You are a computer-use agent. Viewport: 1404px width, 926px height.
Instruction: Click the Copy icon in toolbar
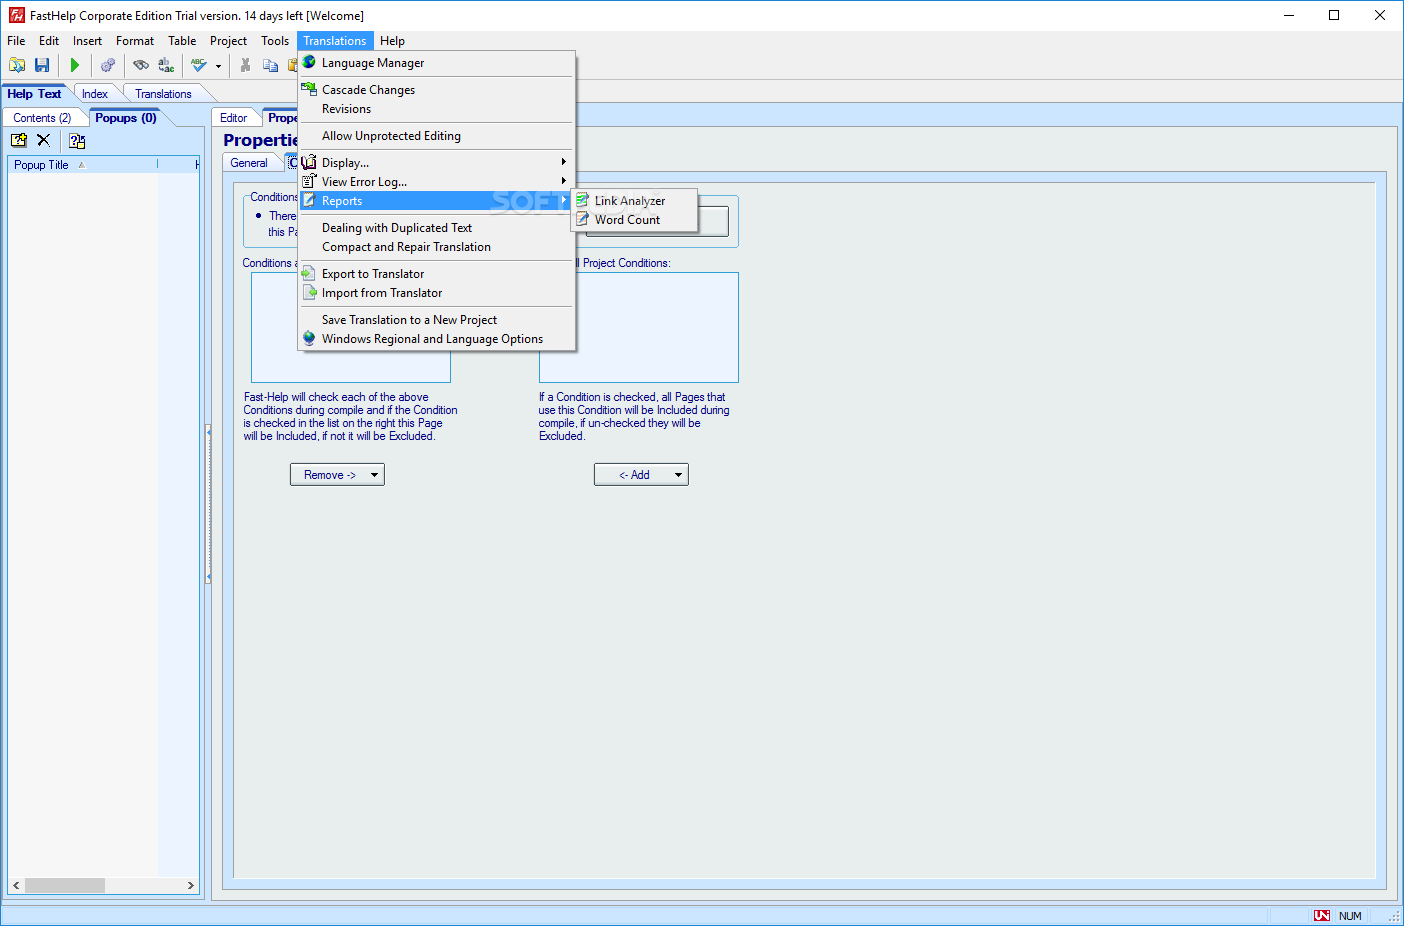(x=270, y=65)
